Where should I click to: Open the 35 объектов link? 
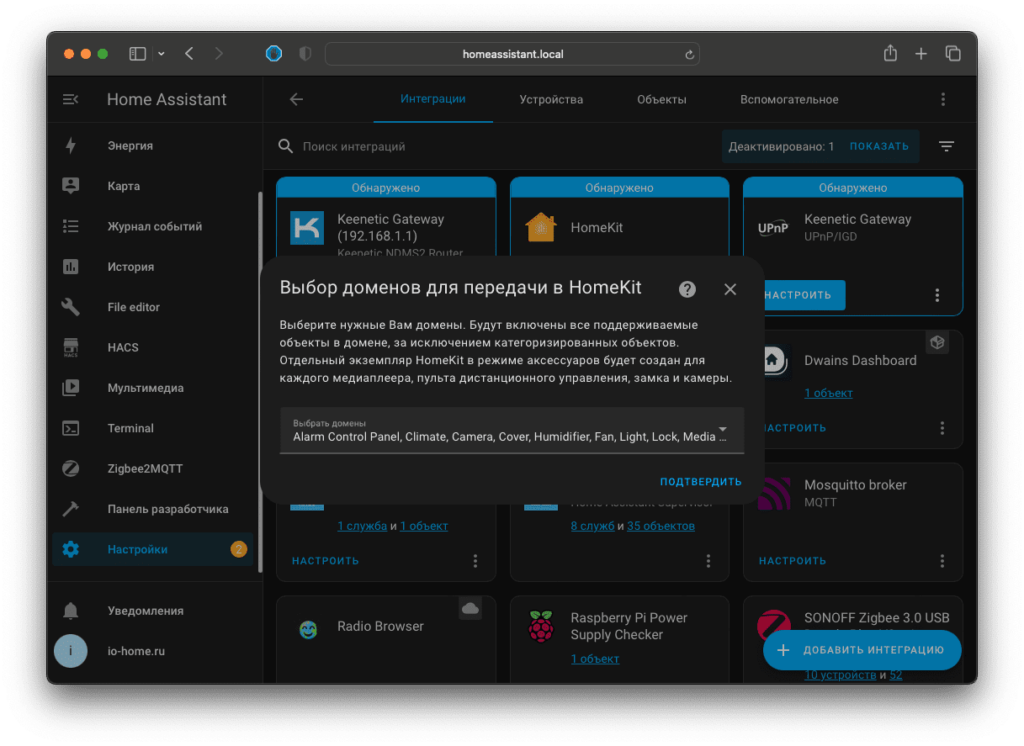(x=660, y=526)
